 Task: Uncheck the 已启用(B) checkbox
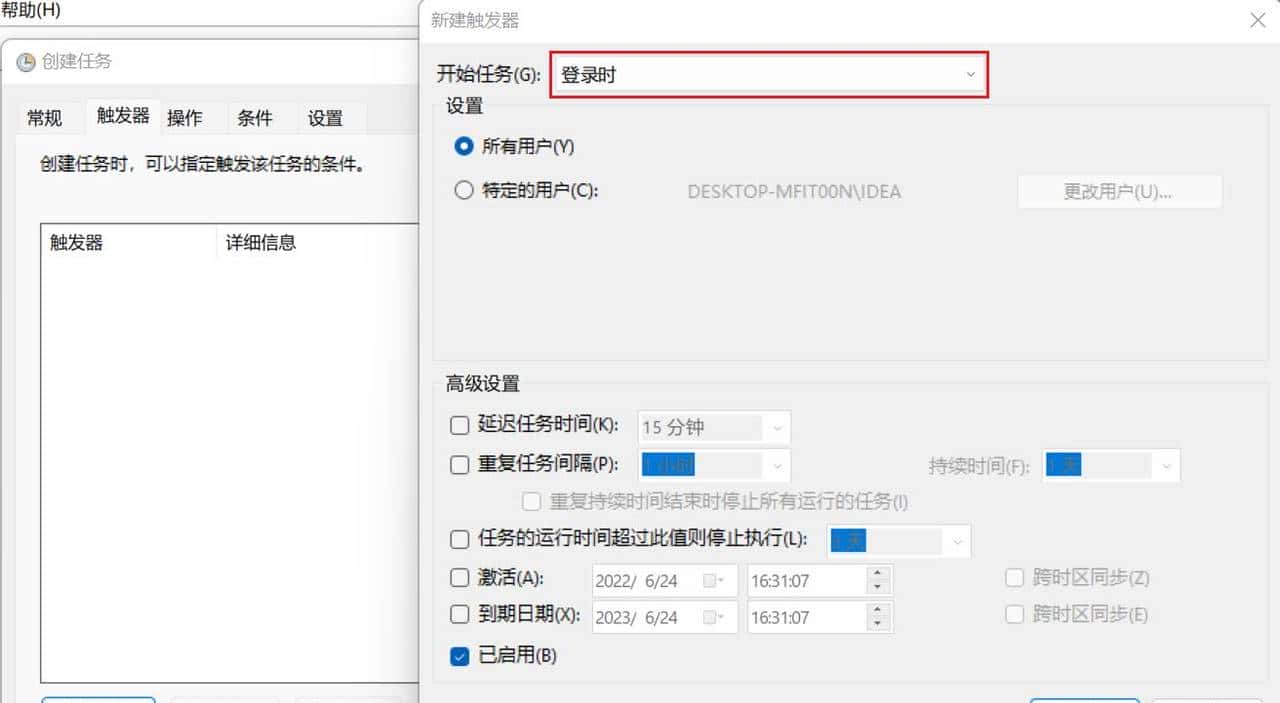pyautogui.click(x=459, y=655)
